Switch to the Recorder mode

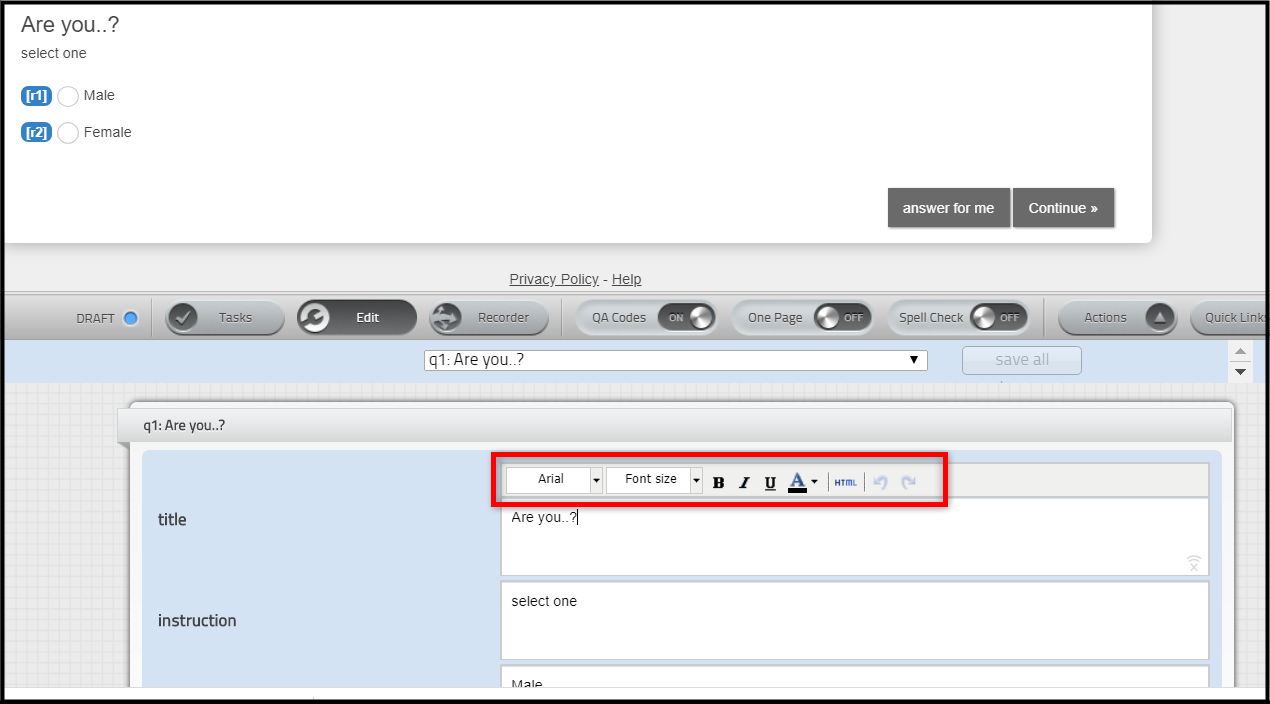(489, 318)
